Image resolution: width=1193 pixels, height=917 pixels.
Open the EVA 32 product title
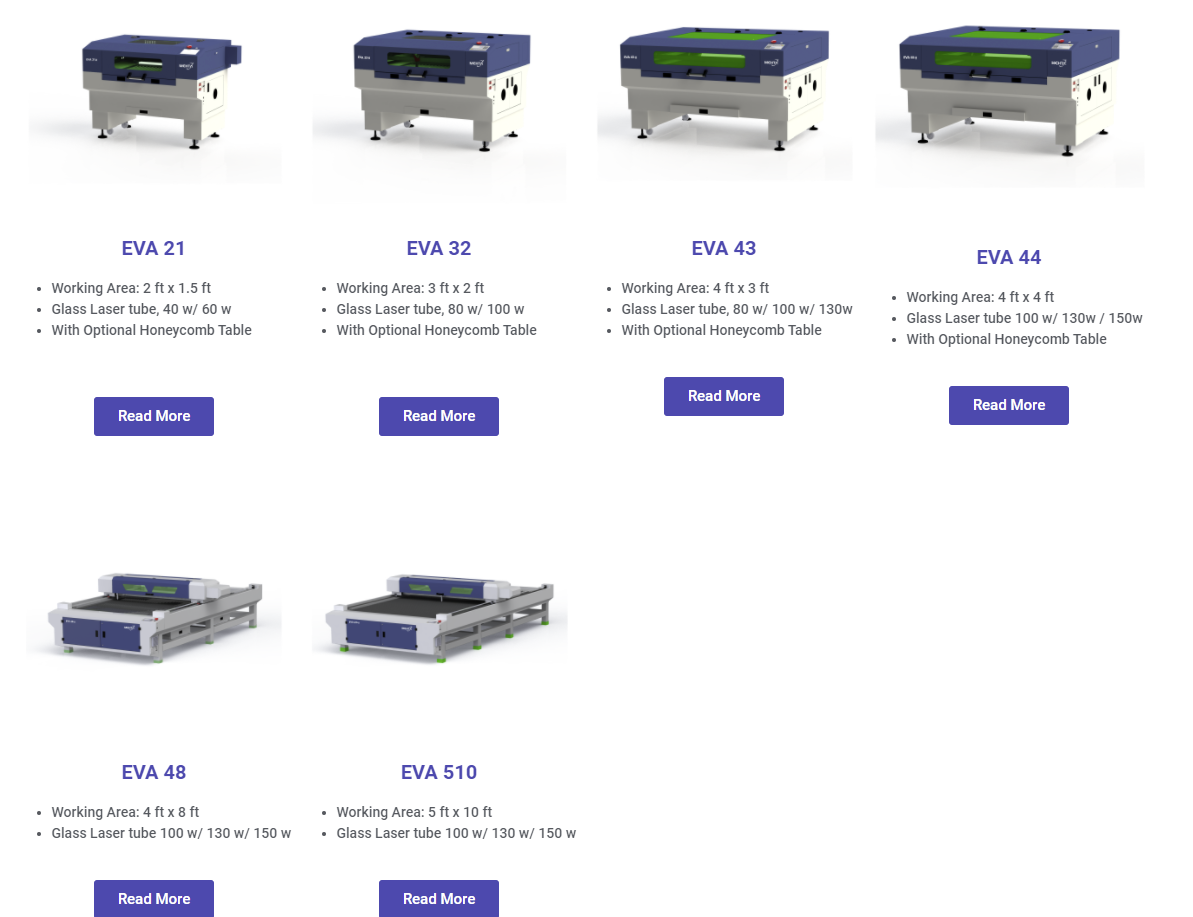439,248
